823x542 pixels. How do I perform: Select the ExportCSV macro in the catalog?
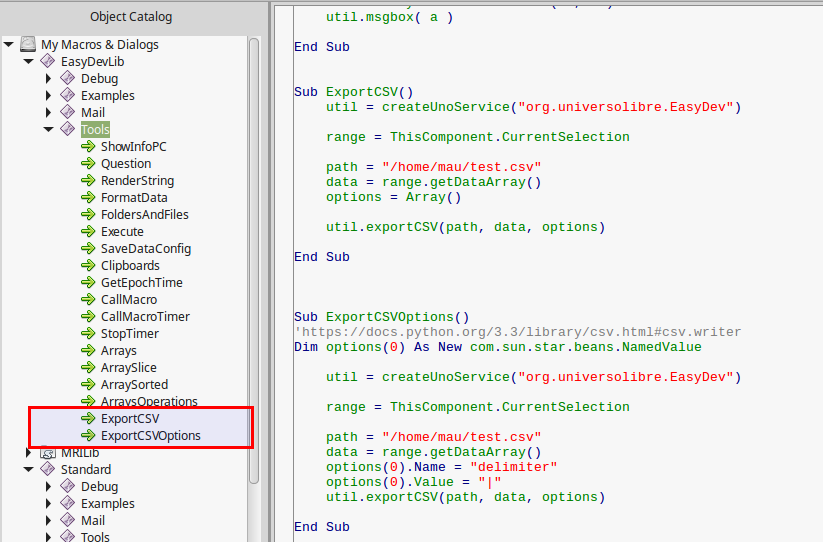click(x=129, y=419)
